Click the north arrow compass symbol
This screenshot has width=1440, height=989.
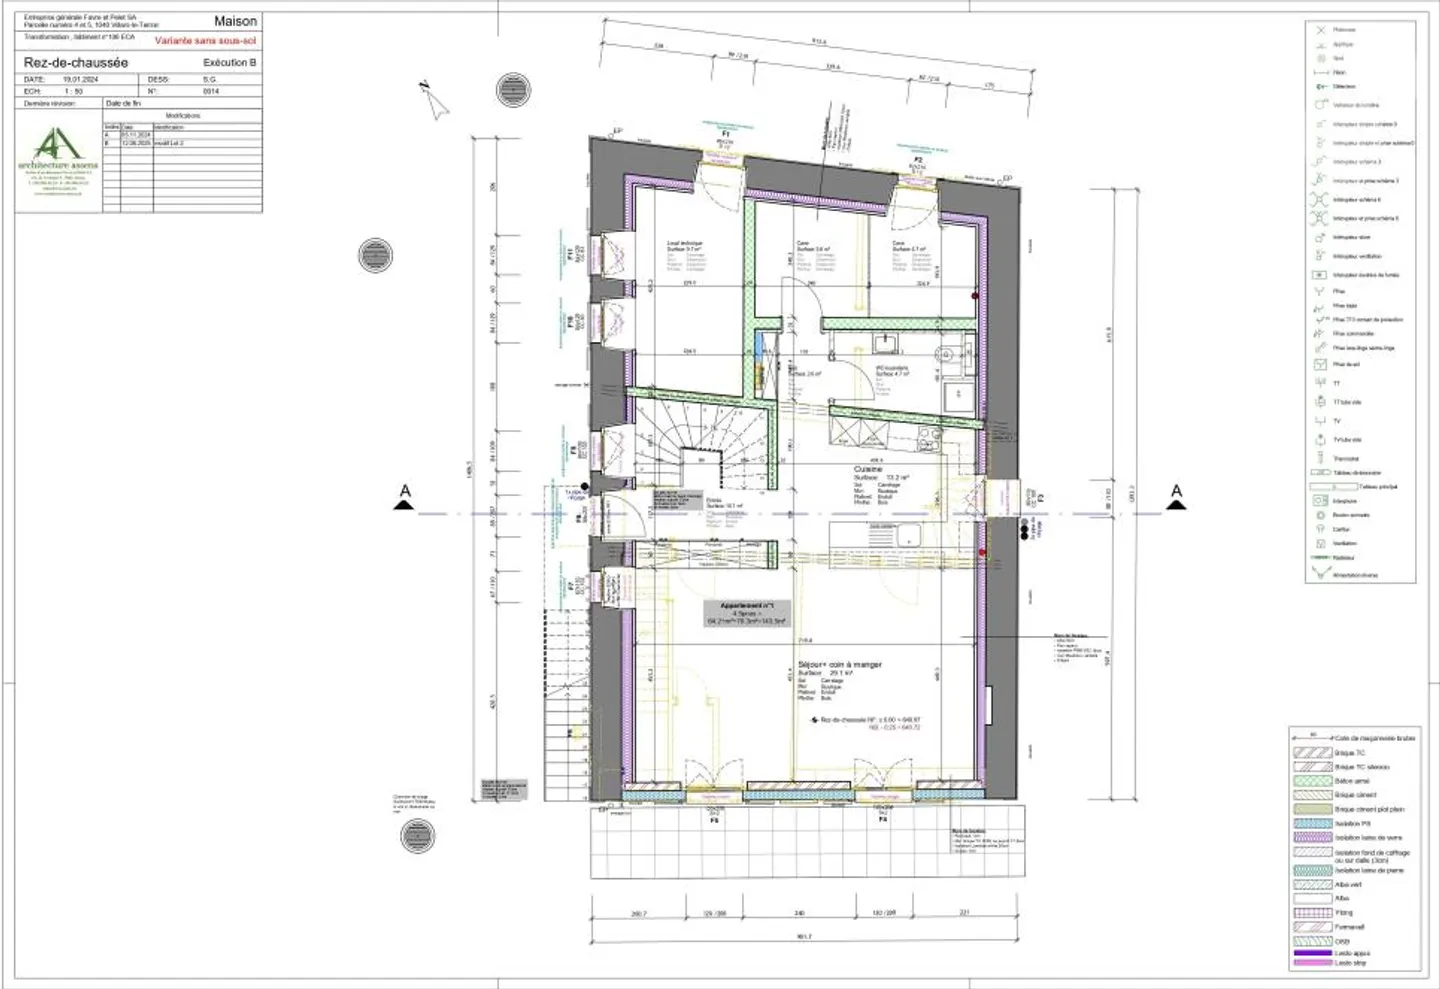click(433, 101)
